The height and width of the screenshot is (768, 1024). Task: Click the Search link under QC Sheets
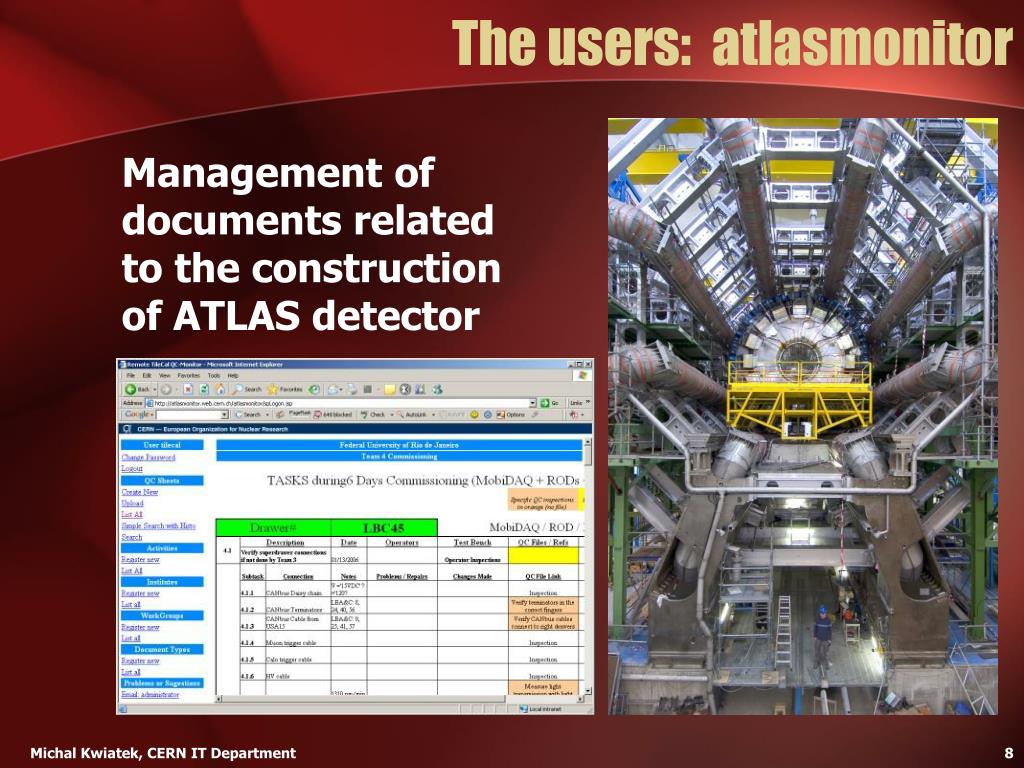[x=132, y=537]
